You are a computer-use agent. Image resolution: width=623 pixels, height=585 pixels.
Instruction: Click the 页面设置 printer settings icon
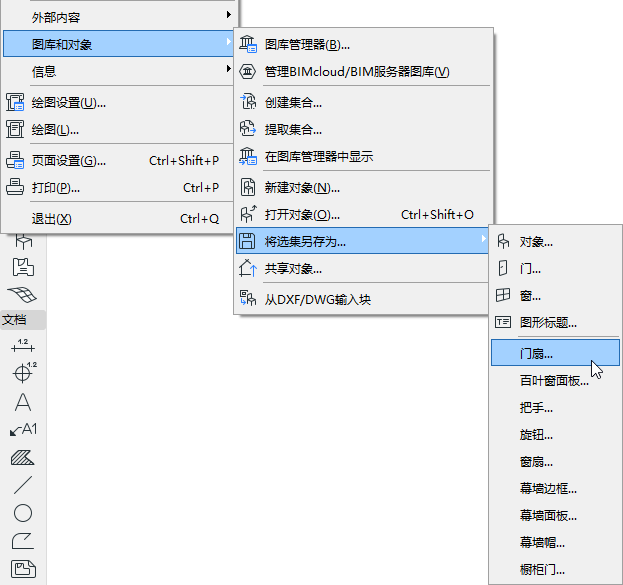point(15,160)
